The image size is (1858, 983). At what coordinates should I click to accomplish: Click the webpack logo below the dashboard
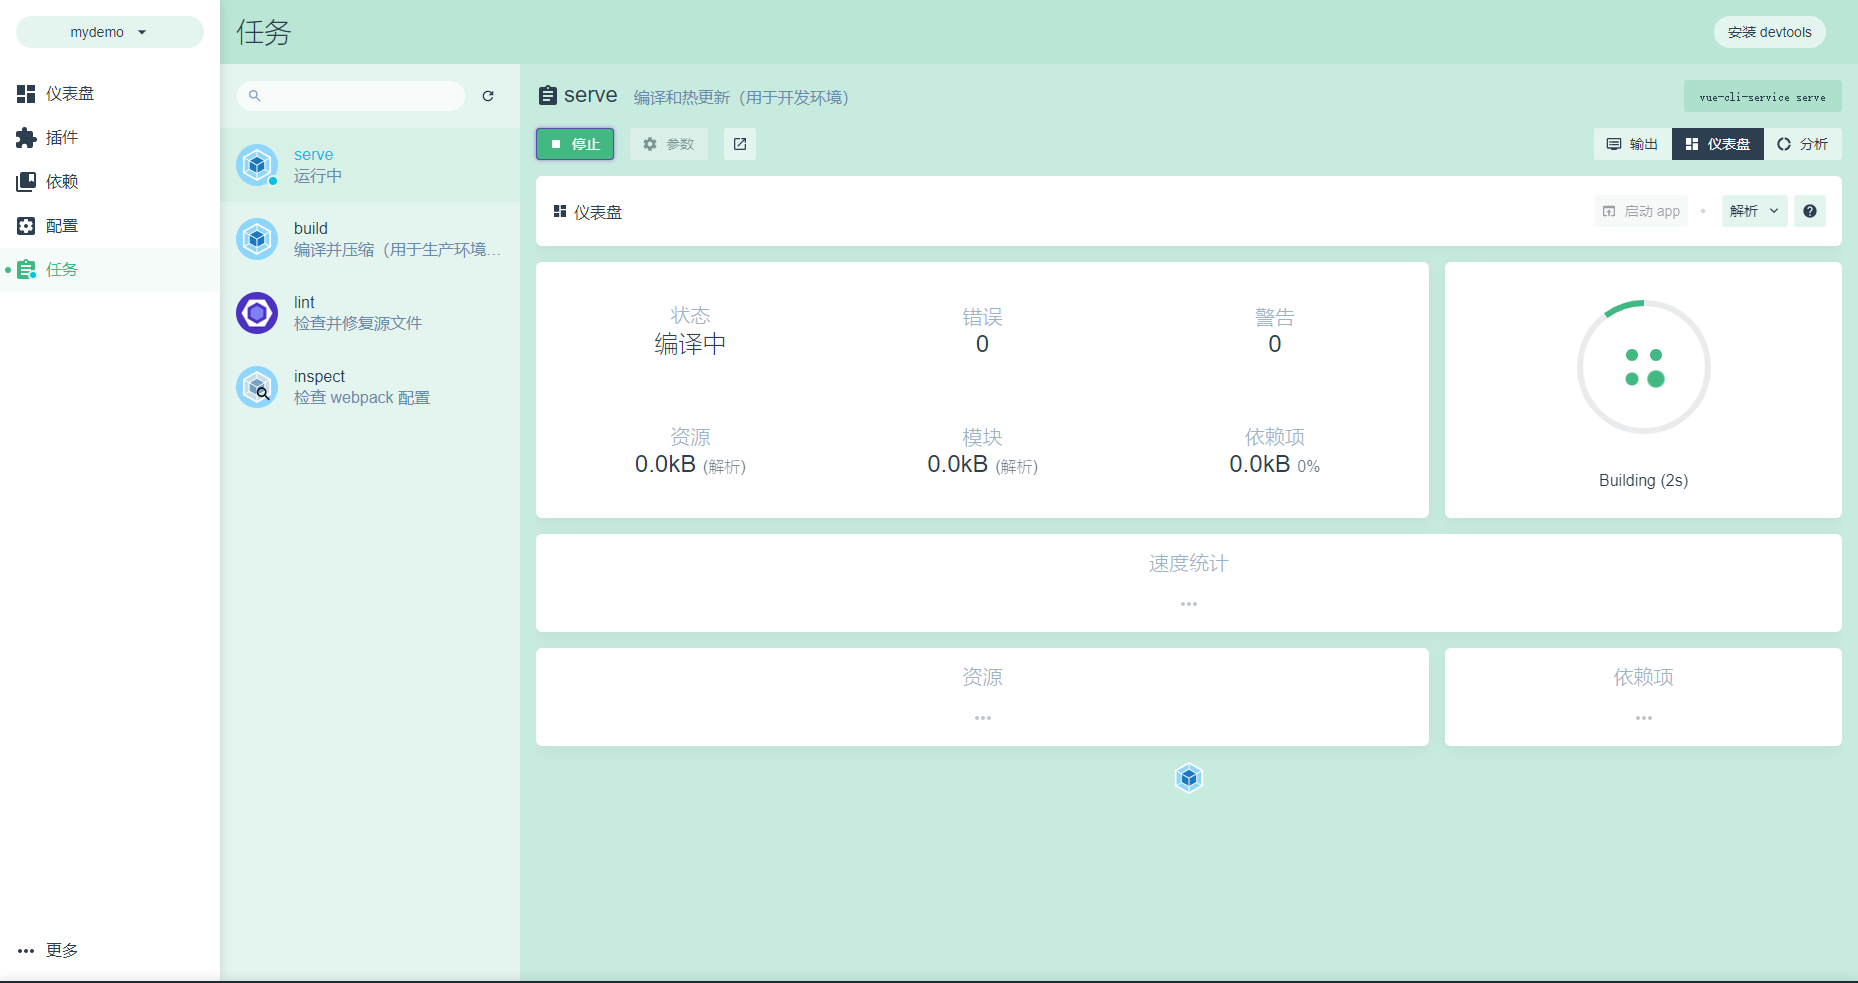click(1188, 778)
